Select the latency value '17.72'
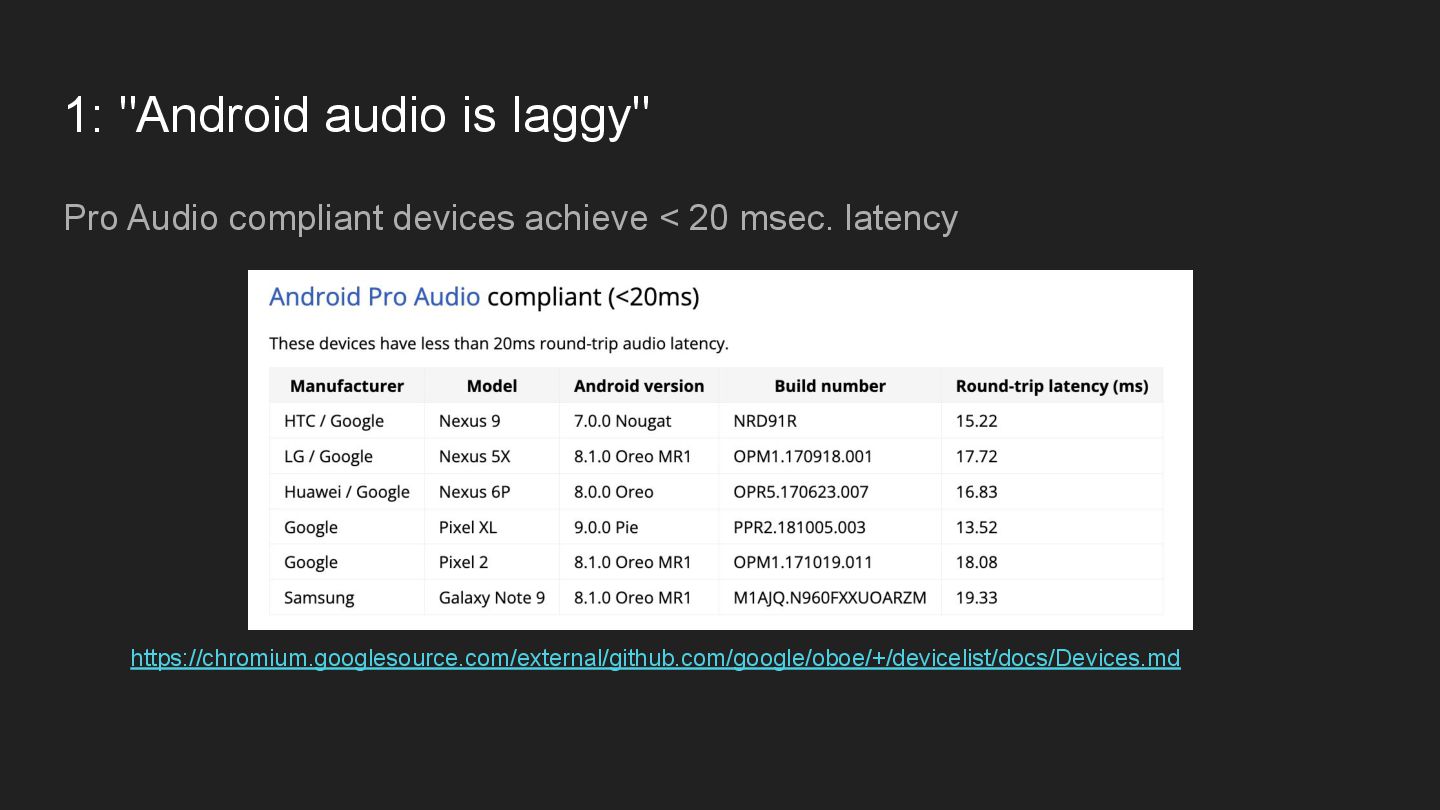Image resolution: width=1440 pixels, height=810 pixels. (977, 456)
